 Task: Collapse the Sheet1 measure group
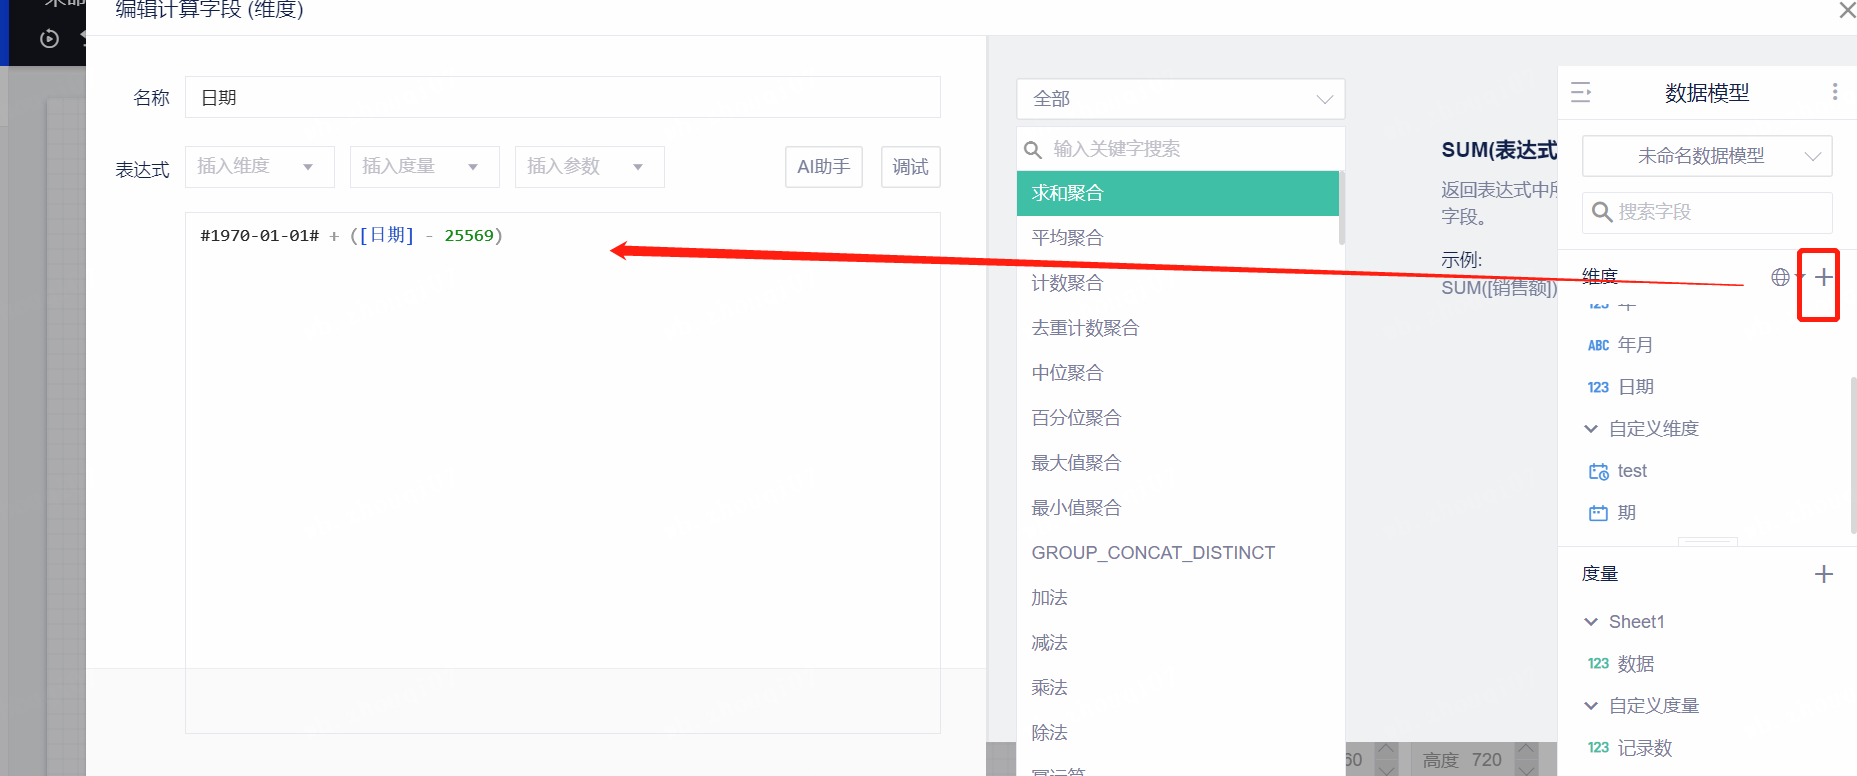(1591, 622)
